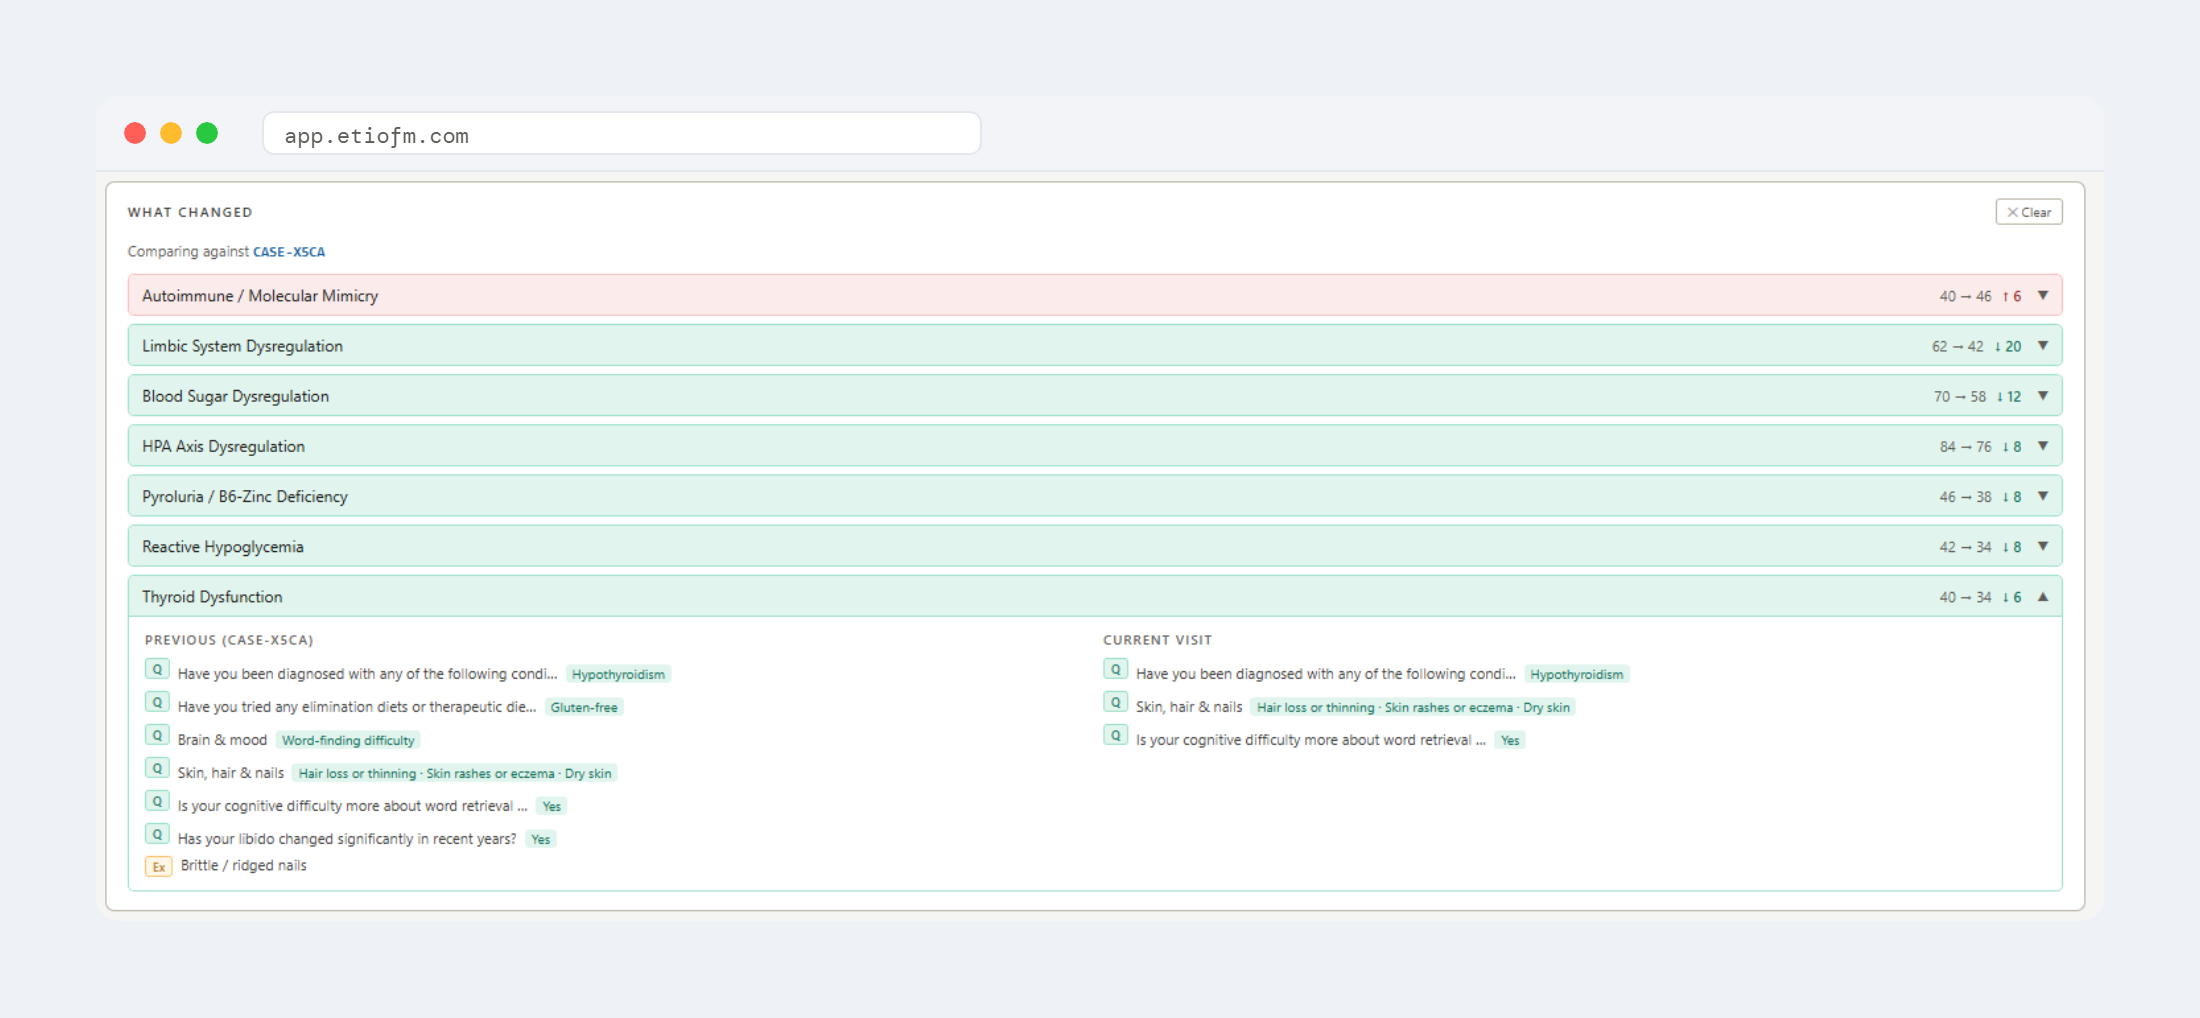Click hair loss tag in Previous column
2200x1018 pixels.
tap(455, 773)
